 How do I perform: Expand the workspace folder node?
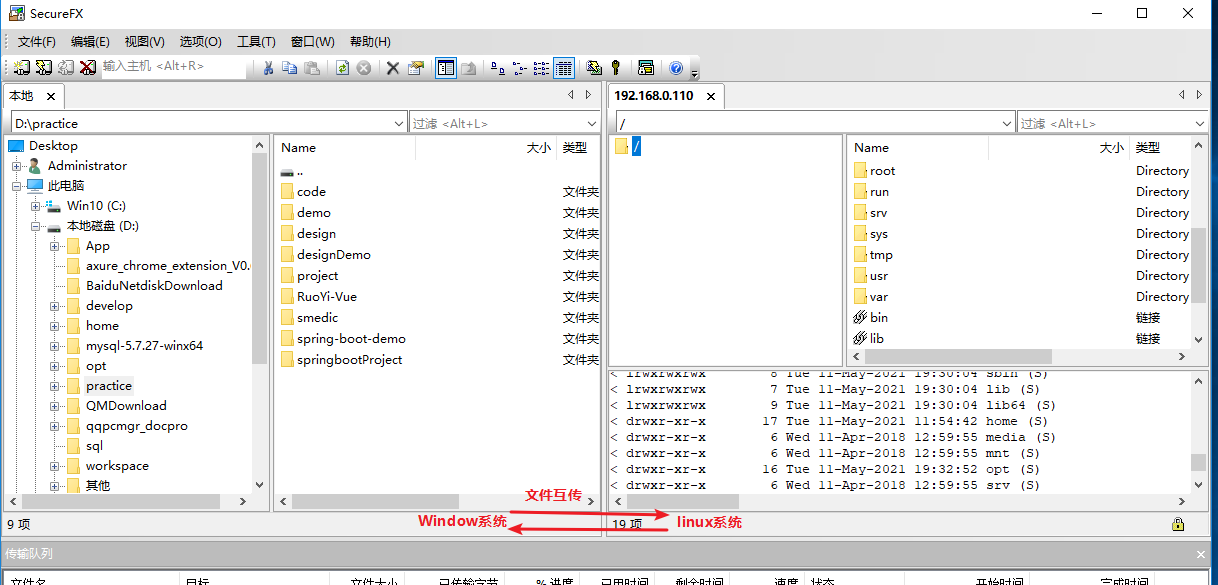pos(55,466)
